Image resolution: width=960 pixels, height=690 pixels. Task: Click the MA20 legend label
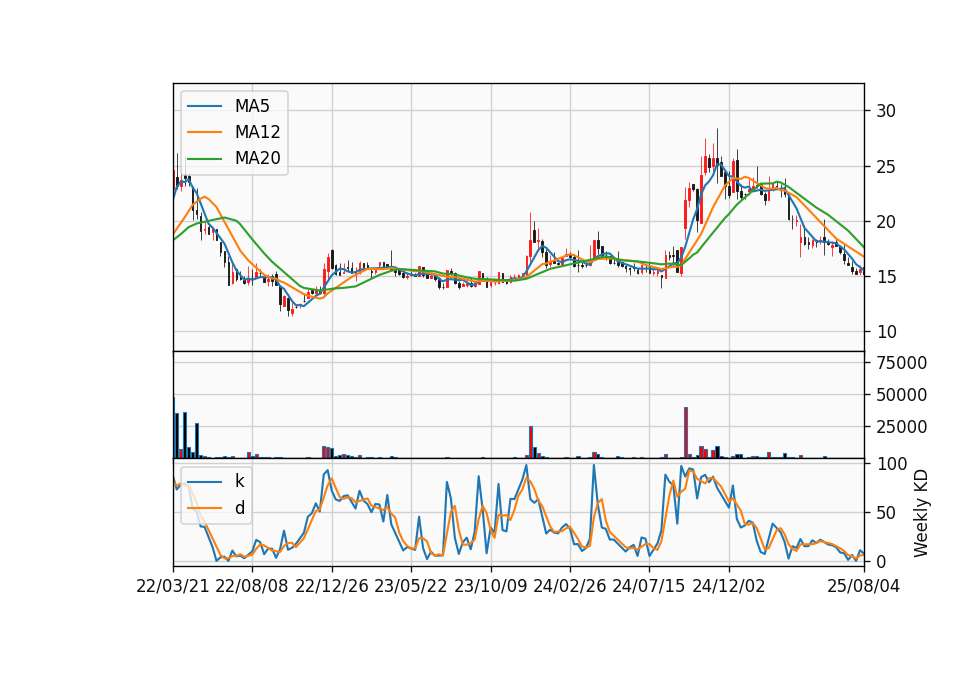pos(257,158)
